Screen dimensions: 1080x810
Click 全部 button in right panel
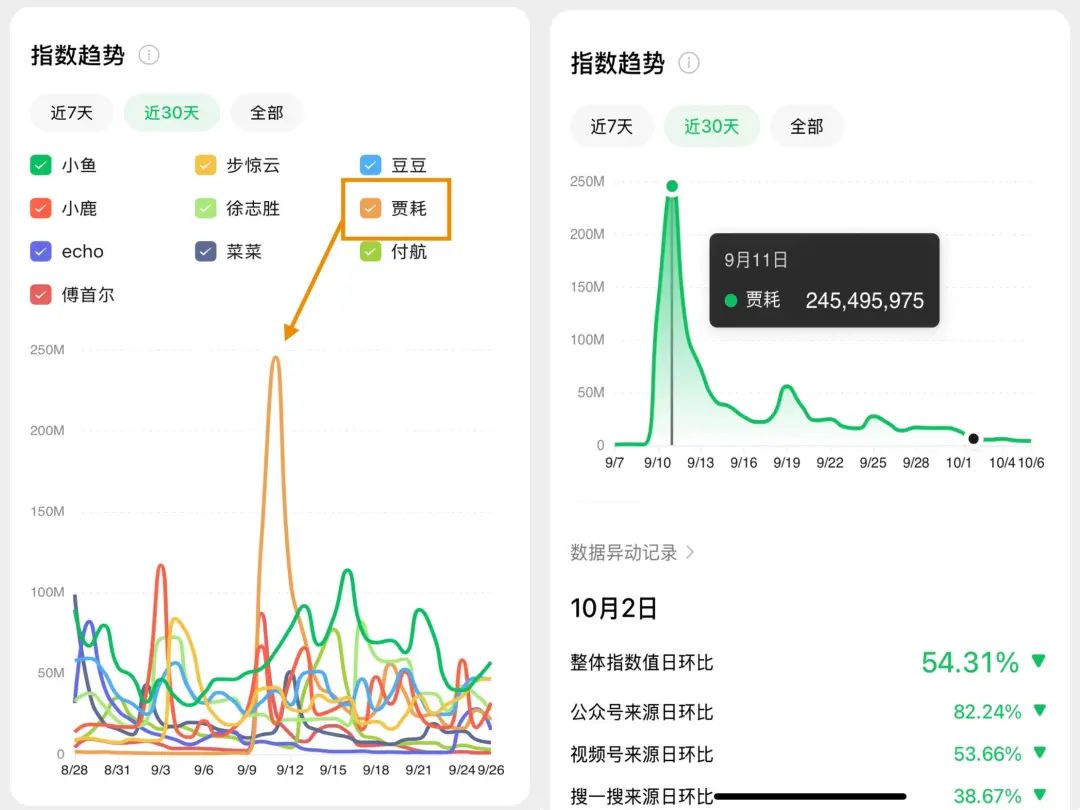[x=807, y=126]
